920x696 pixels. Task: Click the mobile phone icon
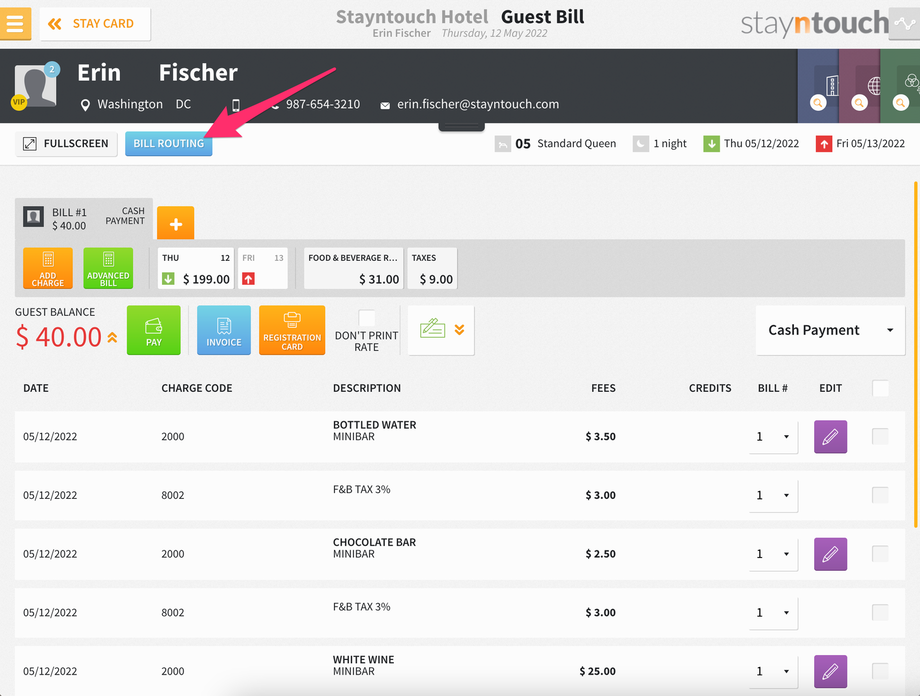[236, 105]
